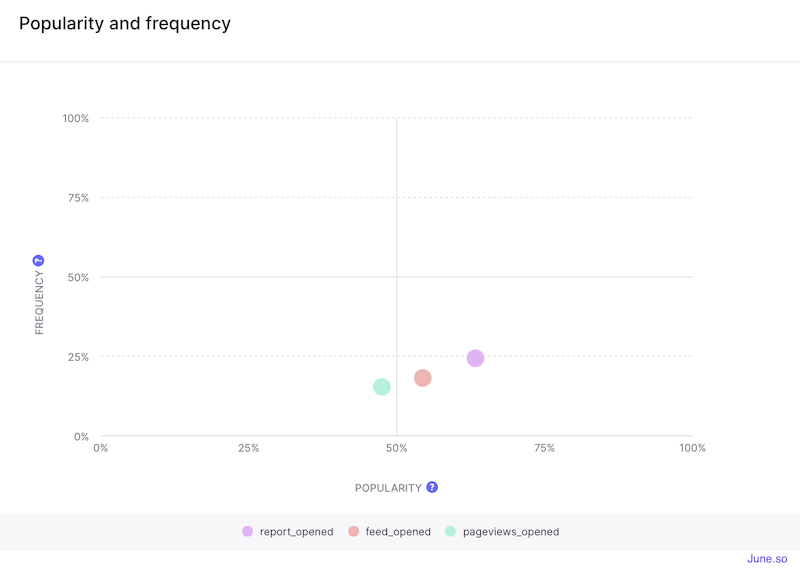The width and height of the screenshot is (800, 569).
Task: Toggle pageviews_opened legend label
Action: [511, 532]
